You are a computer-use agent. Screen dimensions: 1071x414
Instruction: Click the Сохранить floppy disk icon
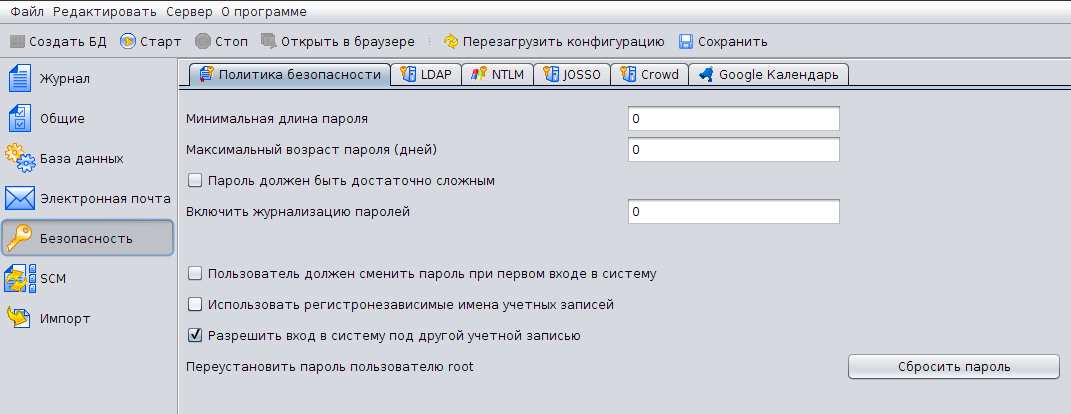686,42
